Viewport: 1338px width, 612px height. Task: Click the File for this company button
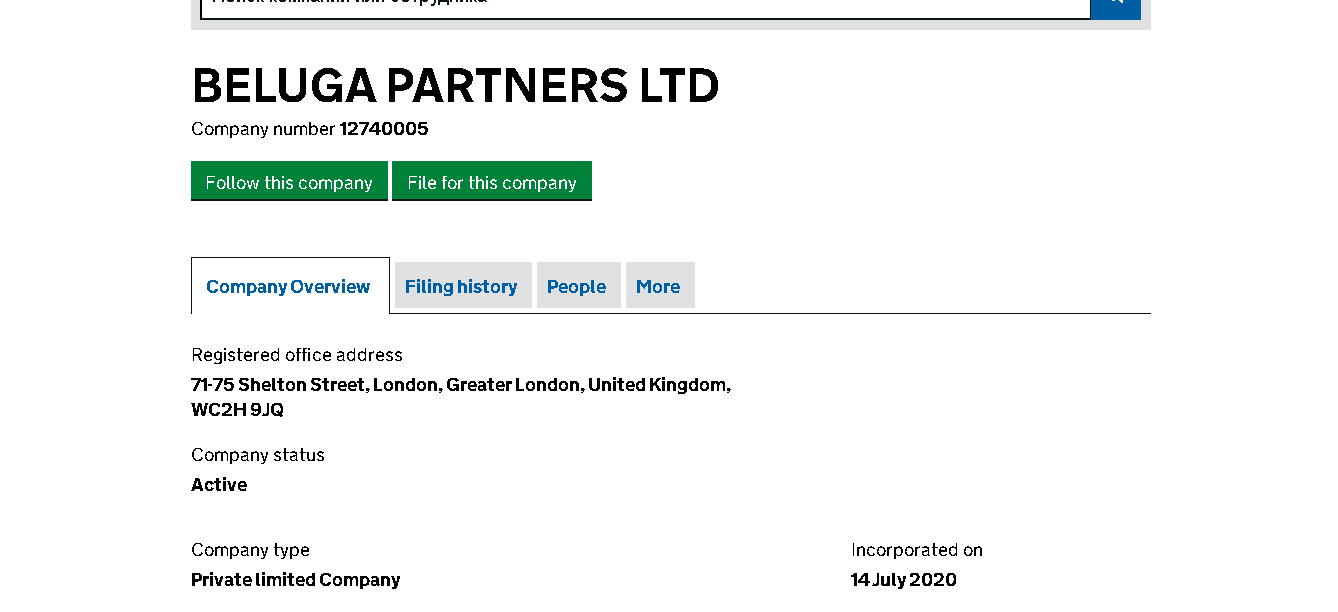tap(491, 181)
